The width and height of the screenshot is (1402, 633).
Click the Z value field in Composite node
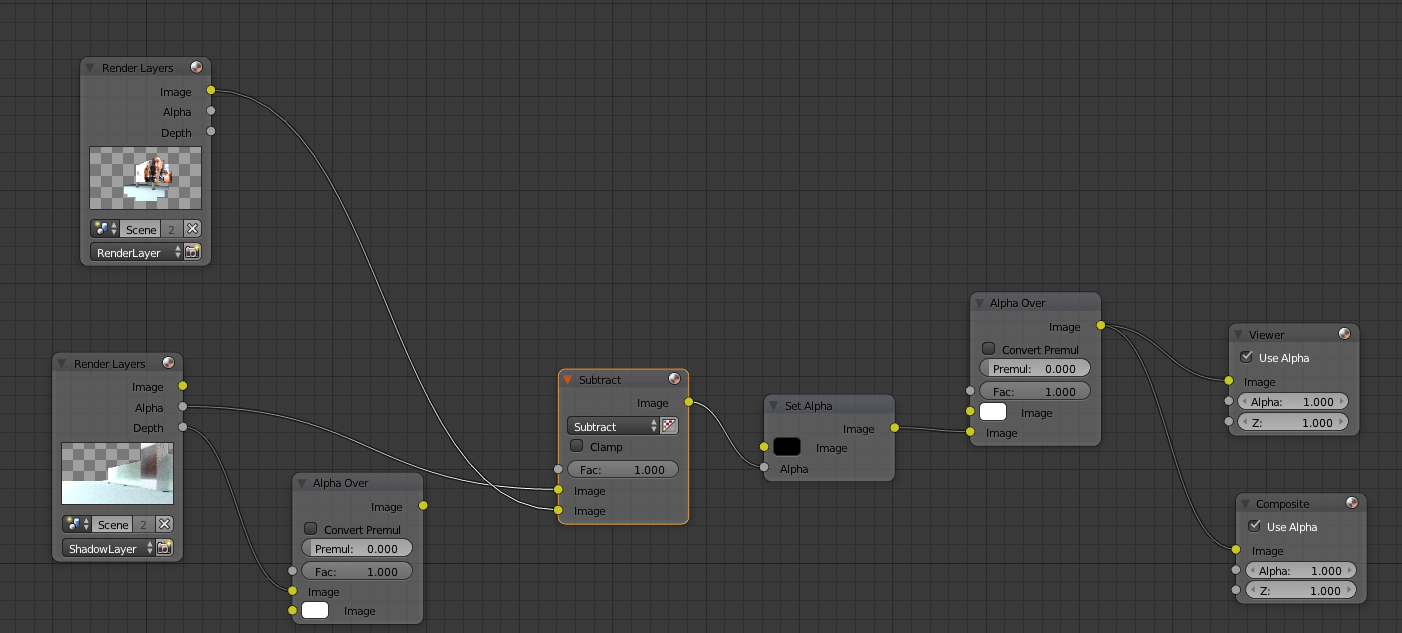tap(1301, 590)
